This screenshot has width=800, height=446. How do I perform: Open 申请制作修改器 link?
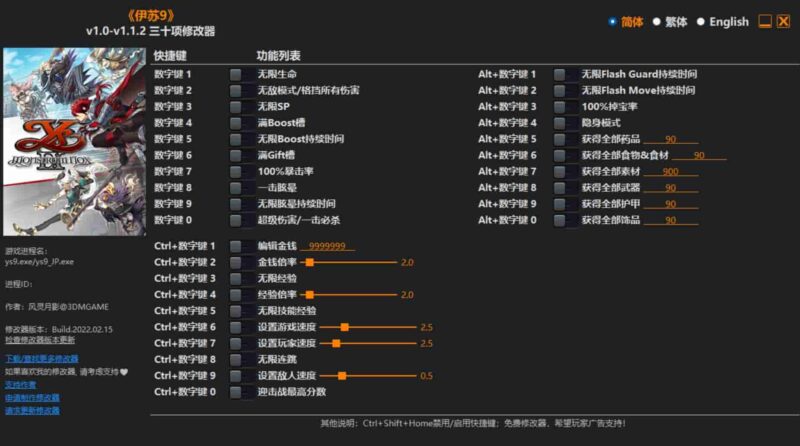click(x=32, y=398)
